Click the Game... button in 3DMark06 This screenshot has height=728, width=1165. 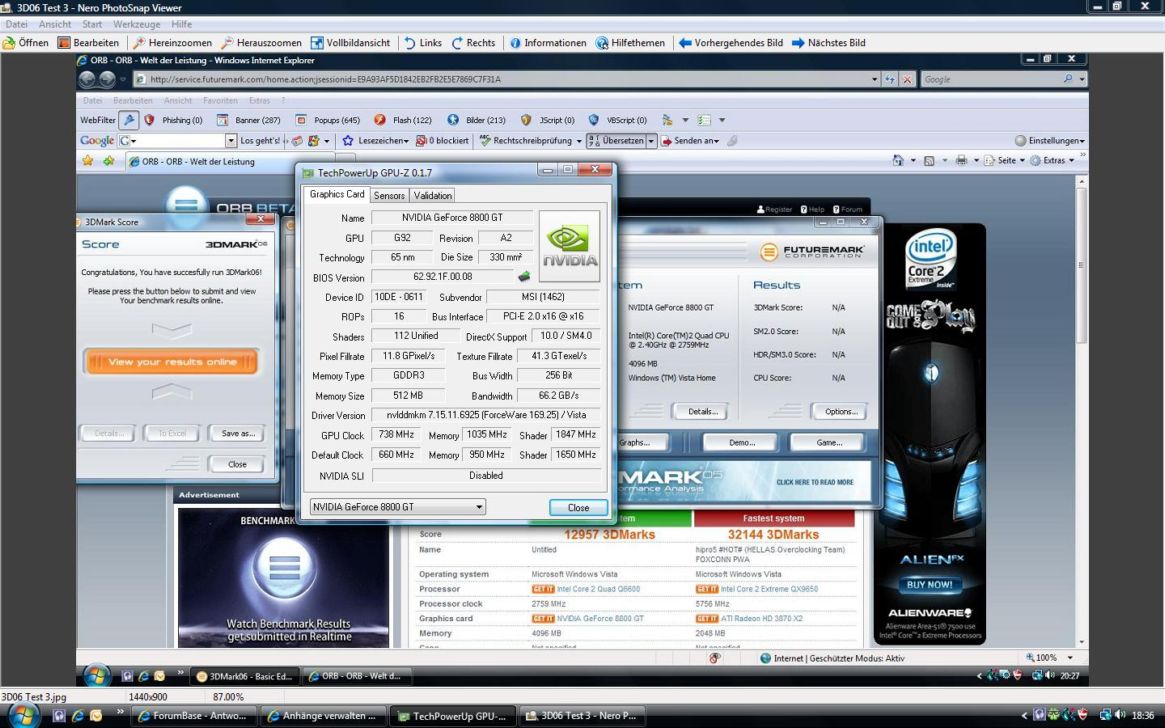pyautogui.click(x=828, y=443)
